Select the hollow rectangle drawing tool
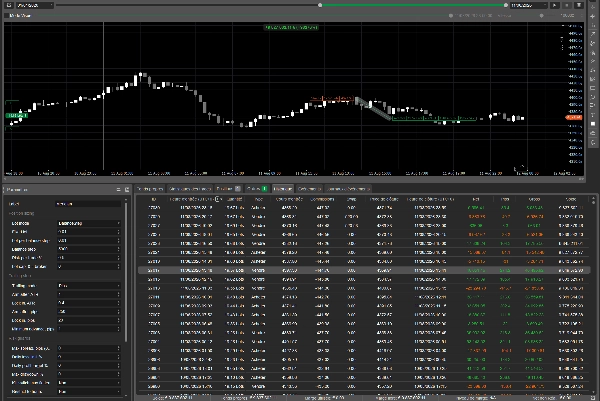The height and width of the screenshot is (401, 600). (x=593, y=88)
